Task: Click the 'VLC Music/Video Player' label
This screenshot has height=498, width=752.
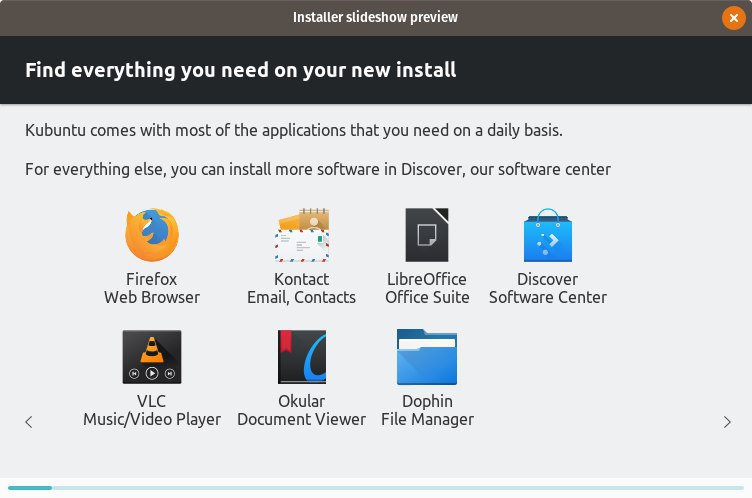Action: [152, 410]
